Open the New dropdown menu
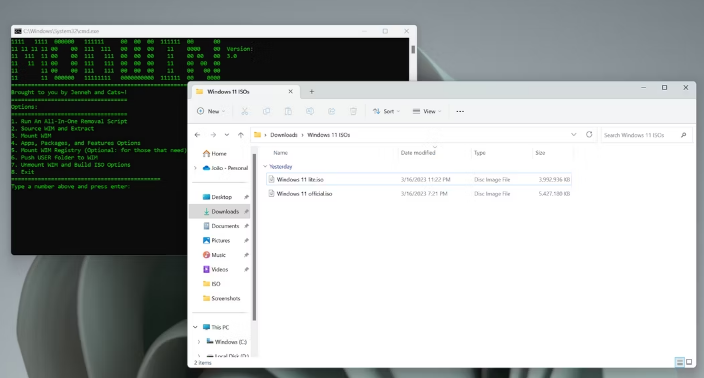The image size is (704, 378). pyautogui.click(x=211, y=111)
